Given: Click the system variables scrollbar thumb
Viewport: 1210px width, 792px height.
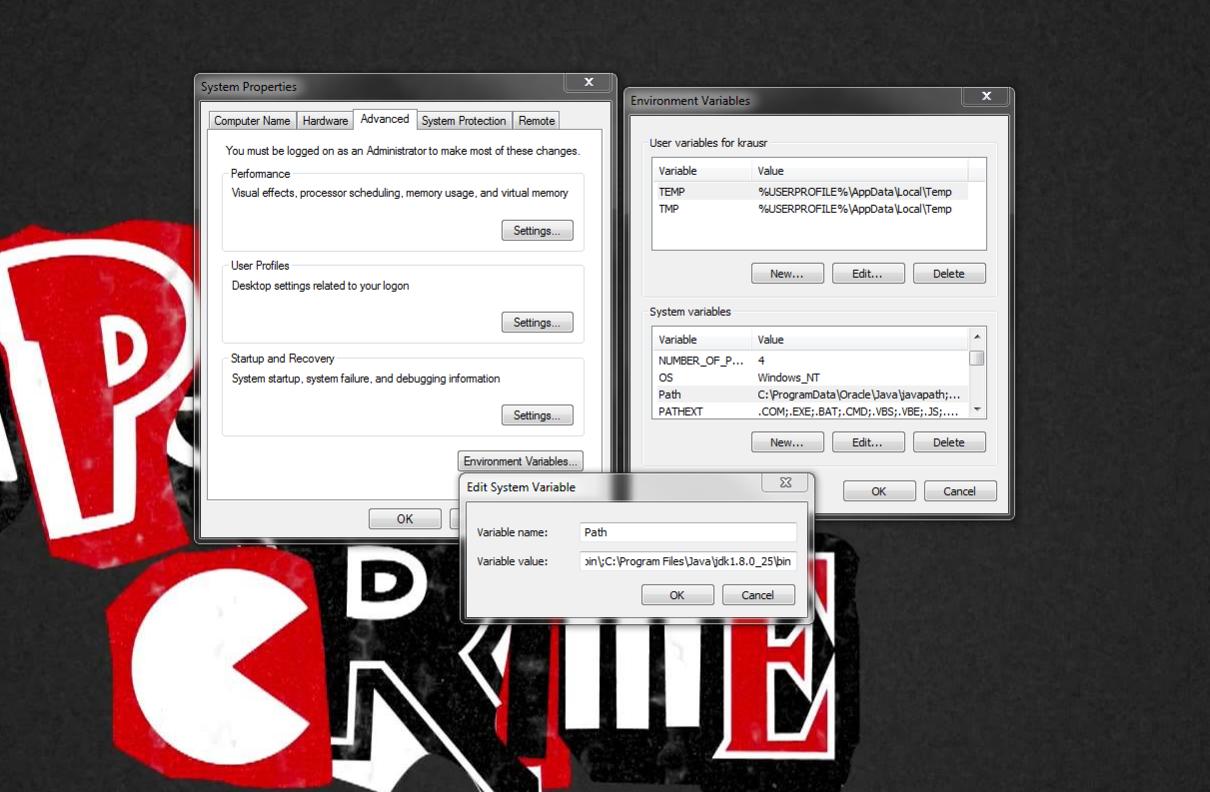Looking at the screenshot, I should pos(977,358).
